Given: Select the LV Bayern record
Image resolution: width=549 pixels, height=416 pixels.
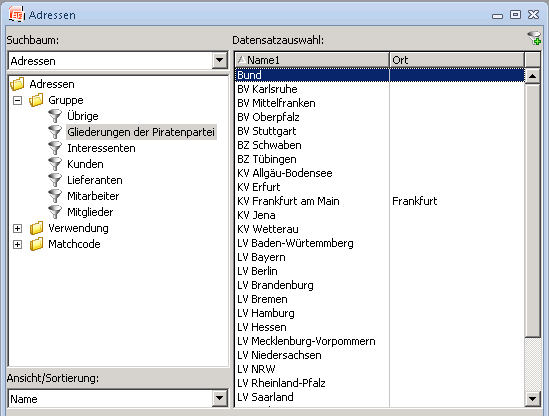Looking at the screenshot, I should tap(380, 257).
